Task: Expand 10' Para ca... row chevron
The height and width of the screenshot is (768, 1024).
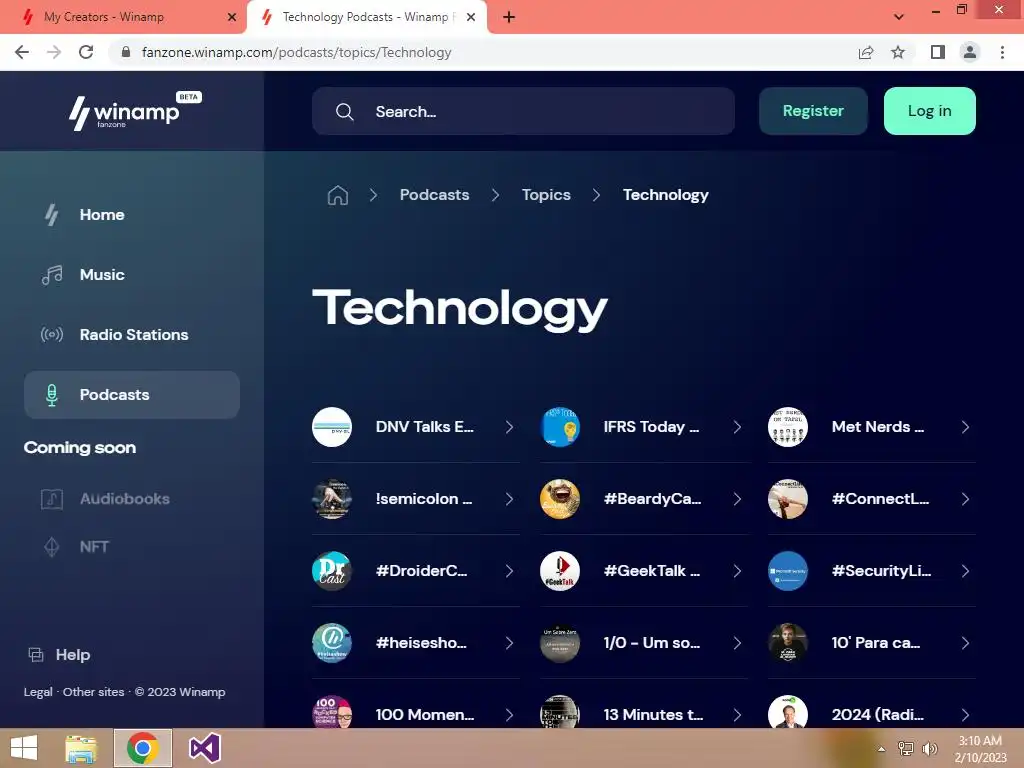Action: (965, 643)
